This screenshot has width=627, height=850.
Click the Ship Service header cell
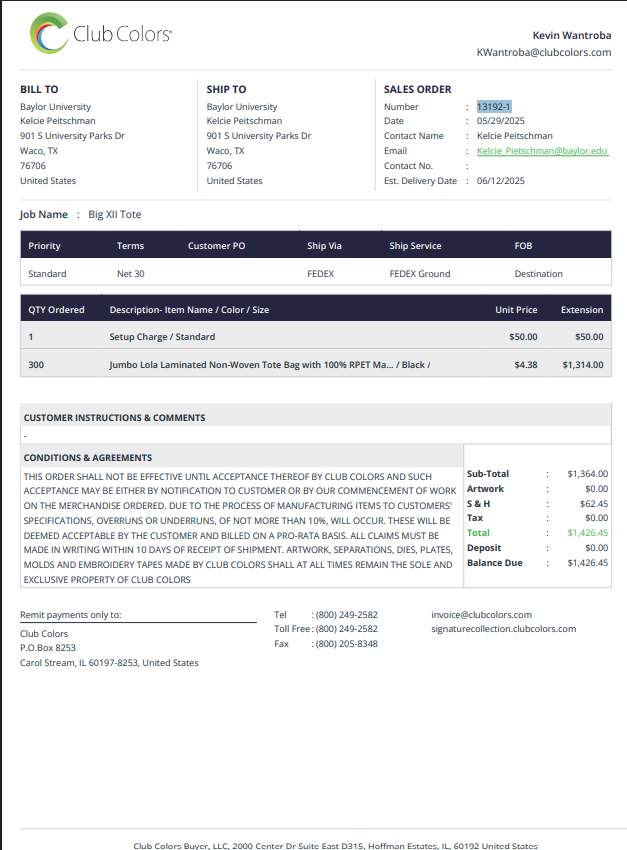[415, 246]
